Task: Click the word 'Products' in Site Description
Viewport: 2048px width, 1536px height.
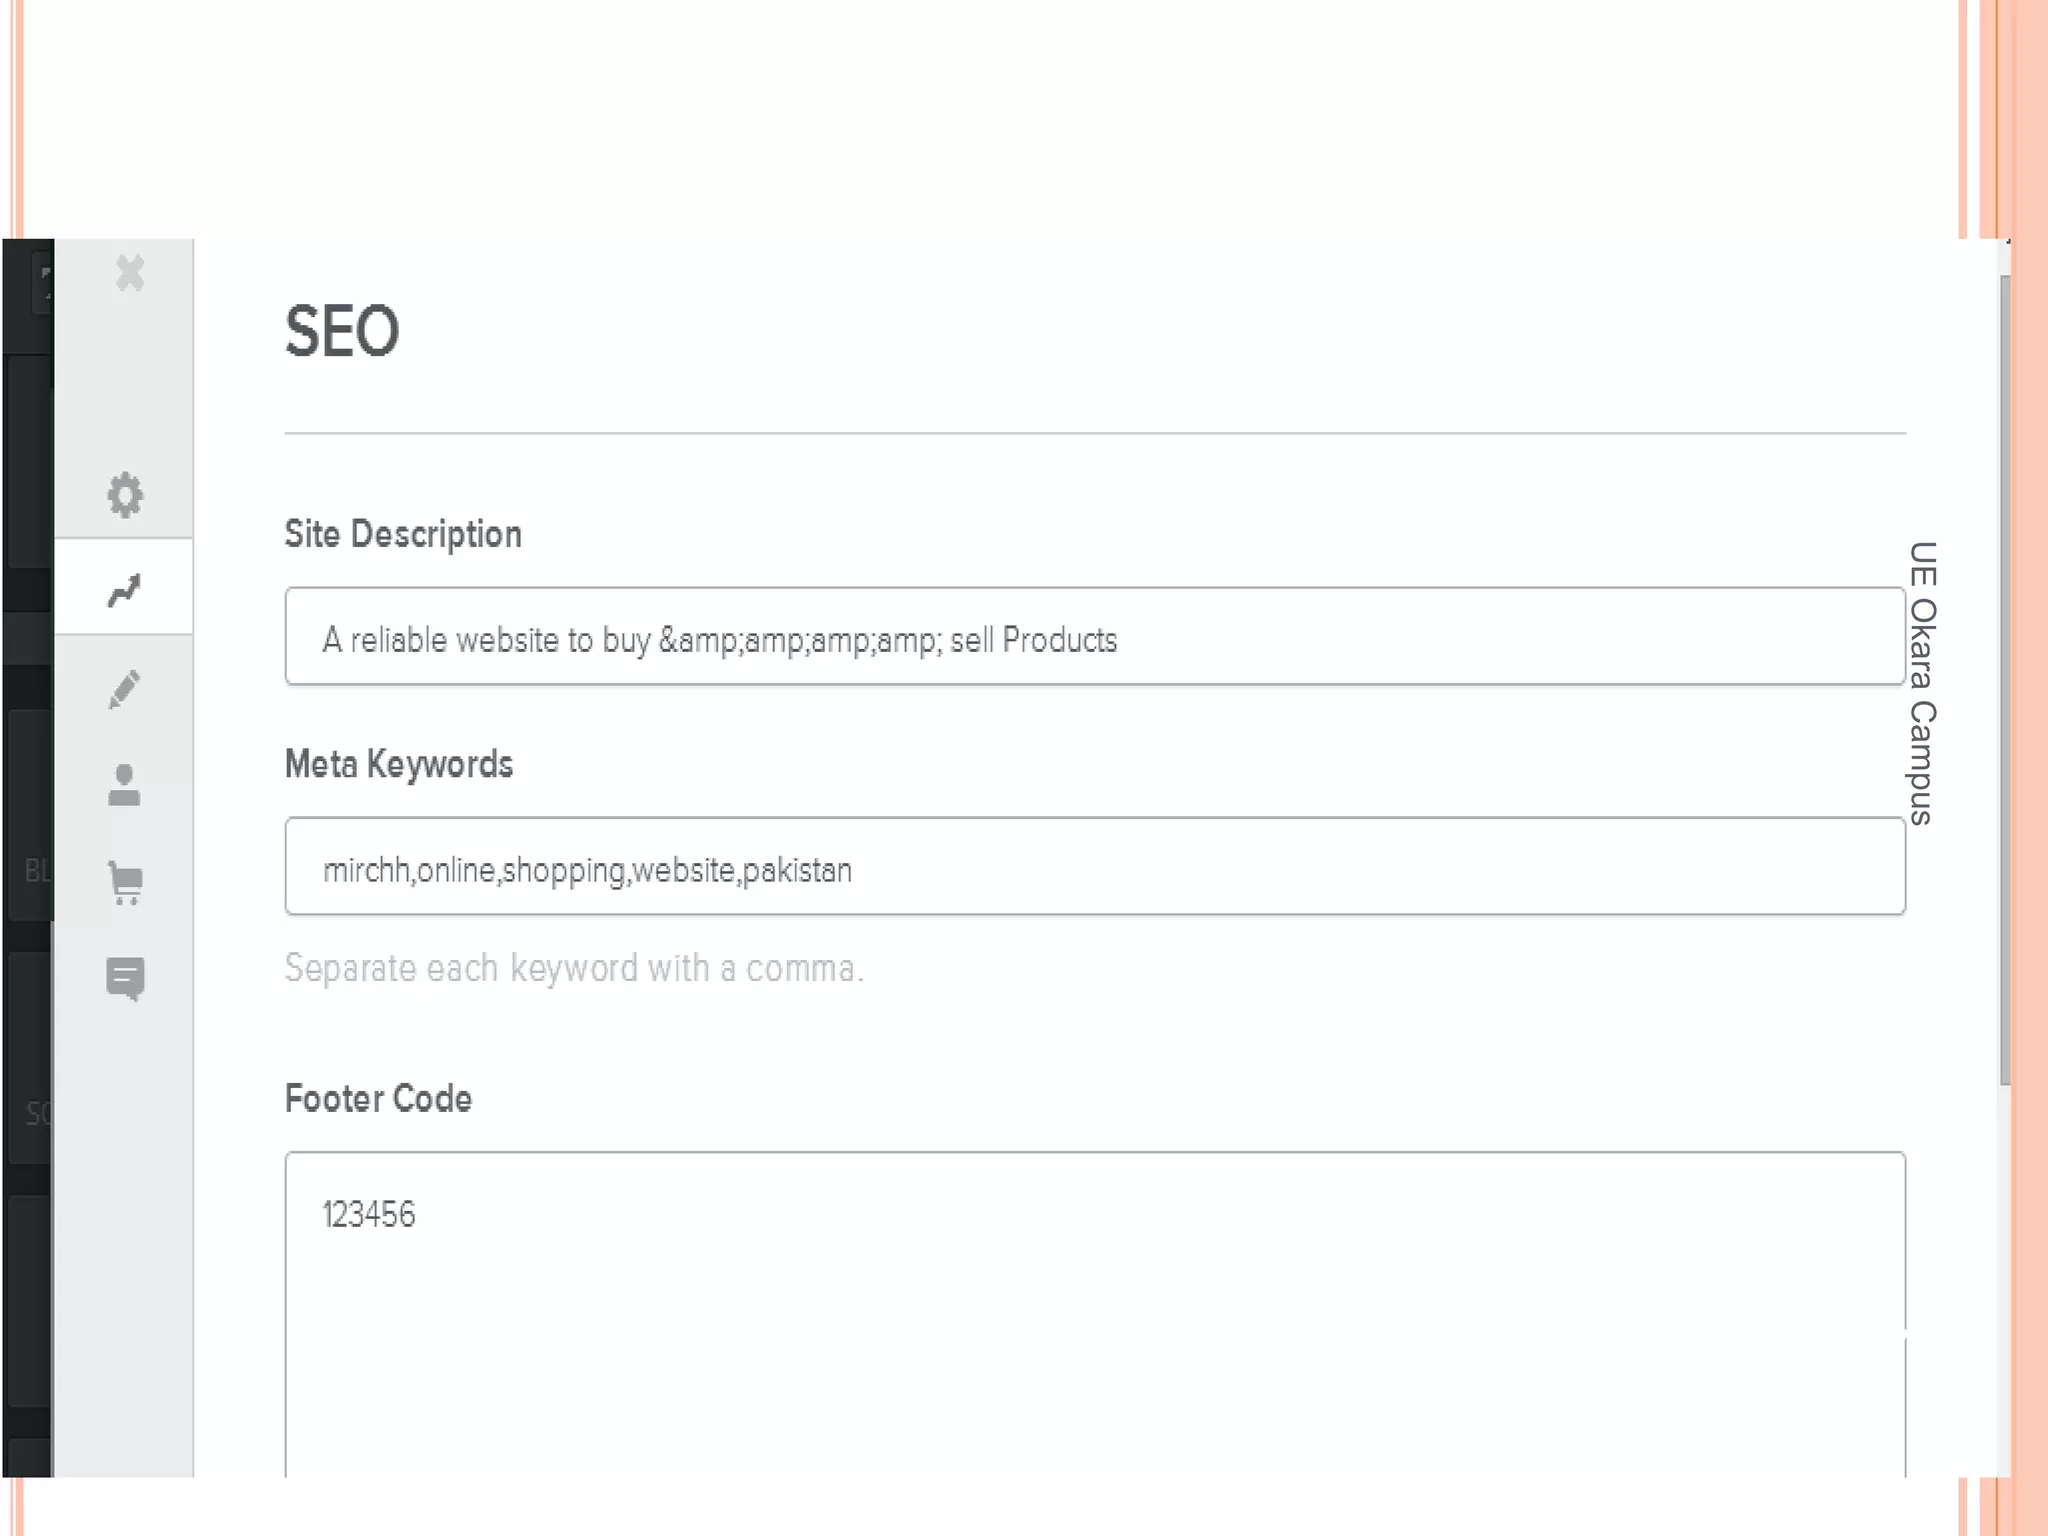Action: point(1059,640)
